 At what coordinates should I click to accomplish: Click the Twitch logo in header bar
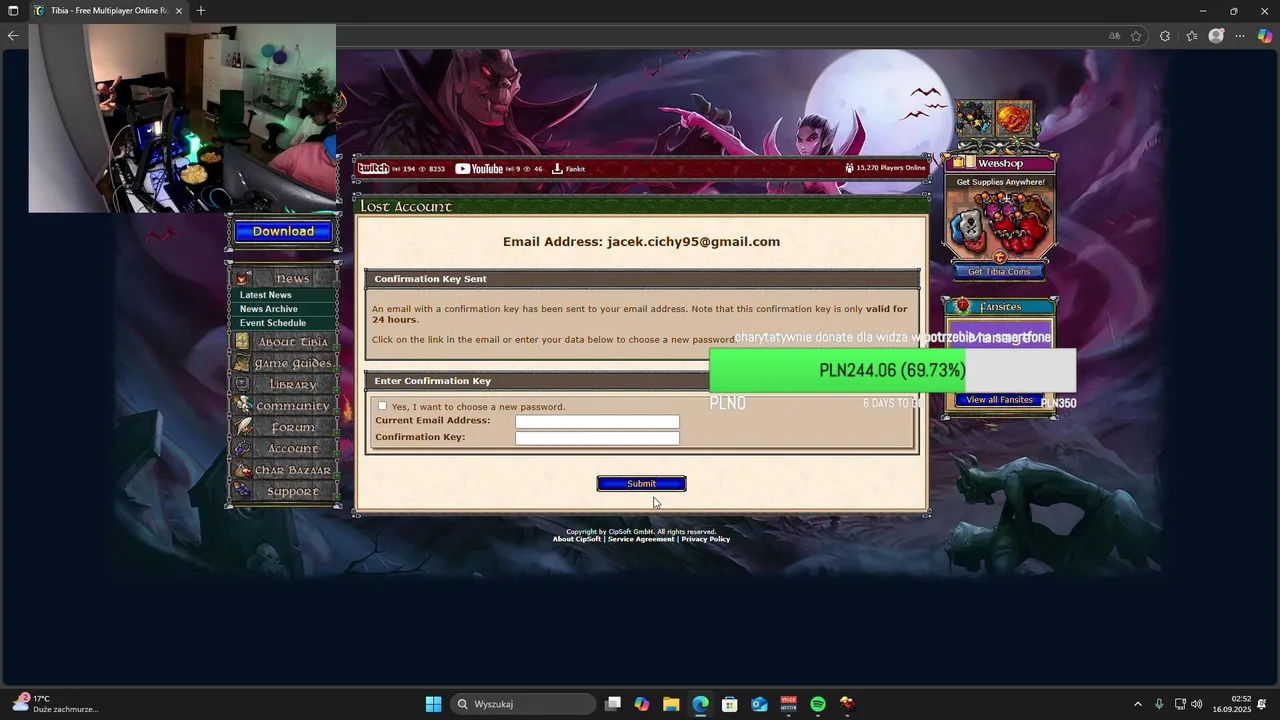point(374,168)
